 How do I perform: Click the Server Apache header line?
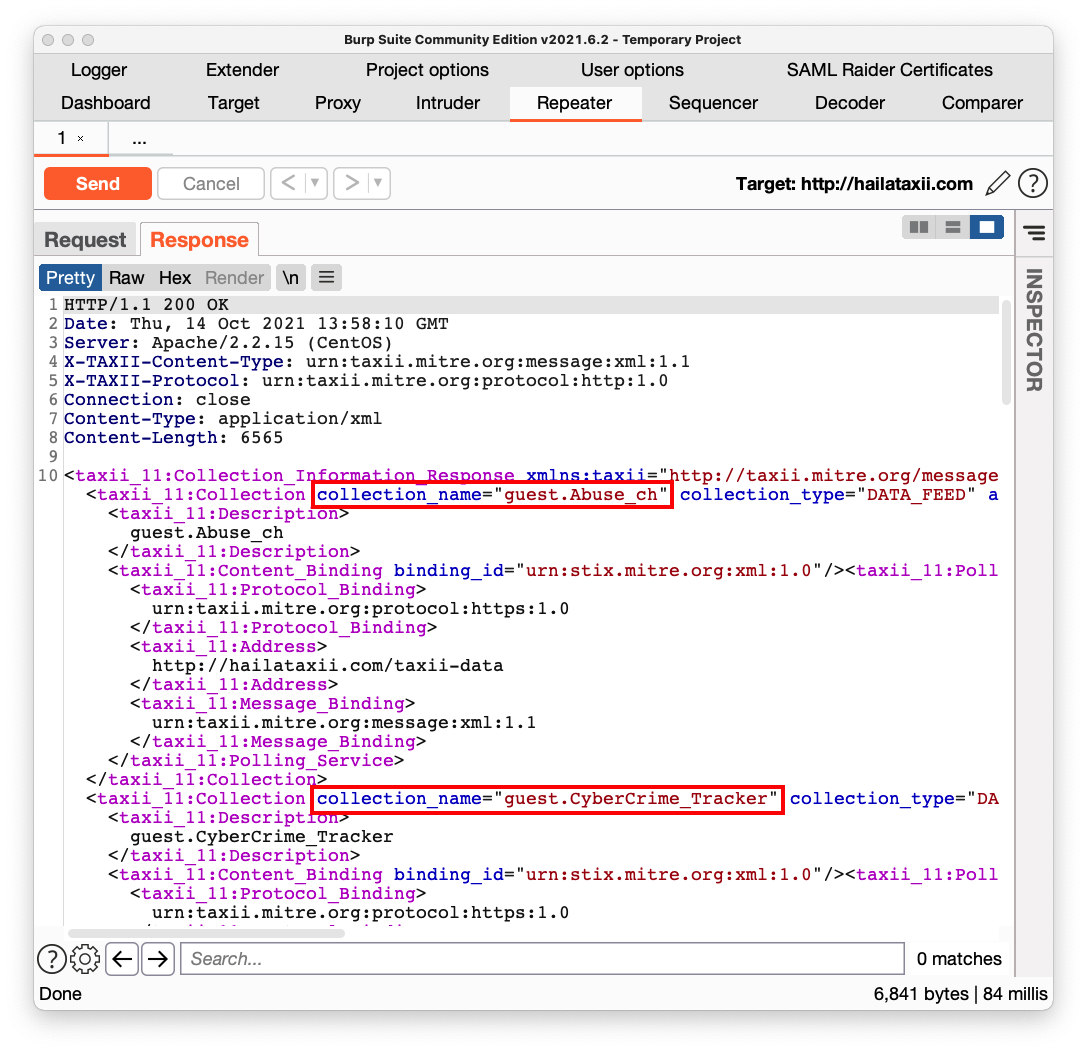[x=228, y=343]
